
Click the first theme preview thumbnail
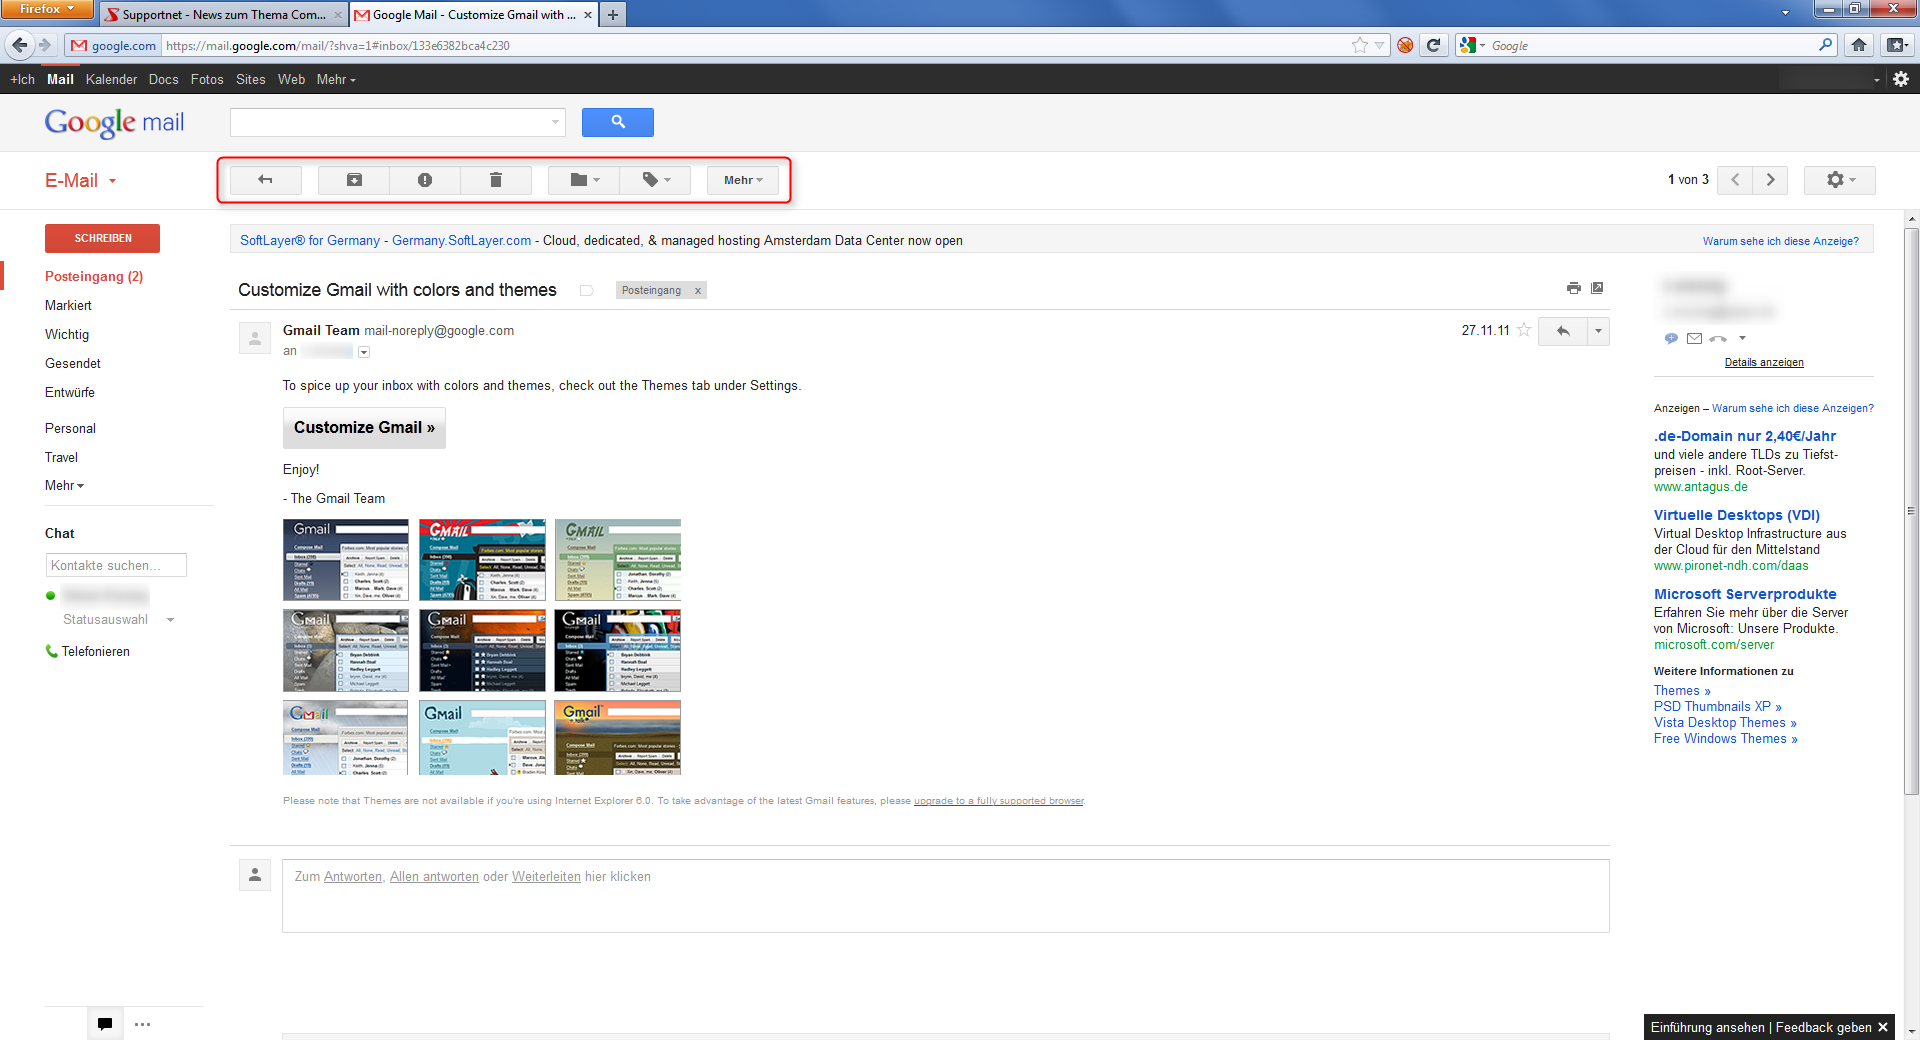click(x=346, y=559)
